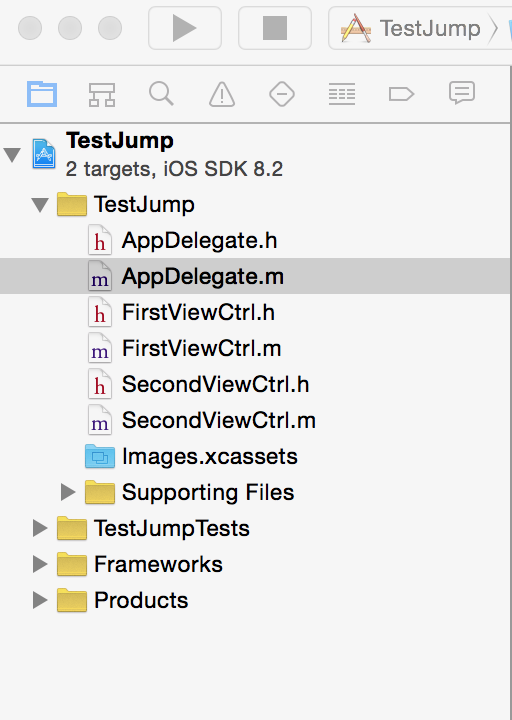Show the Report navigator speech bubble icon
Screen dimensions: 512x720
click(x=461, y=93)
